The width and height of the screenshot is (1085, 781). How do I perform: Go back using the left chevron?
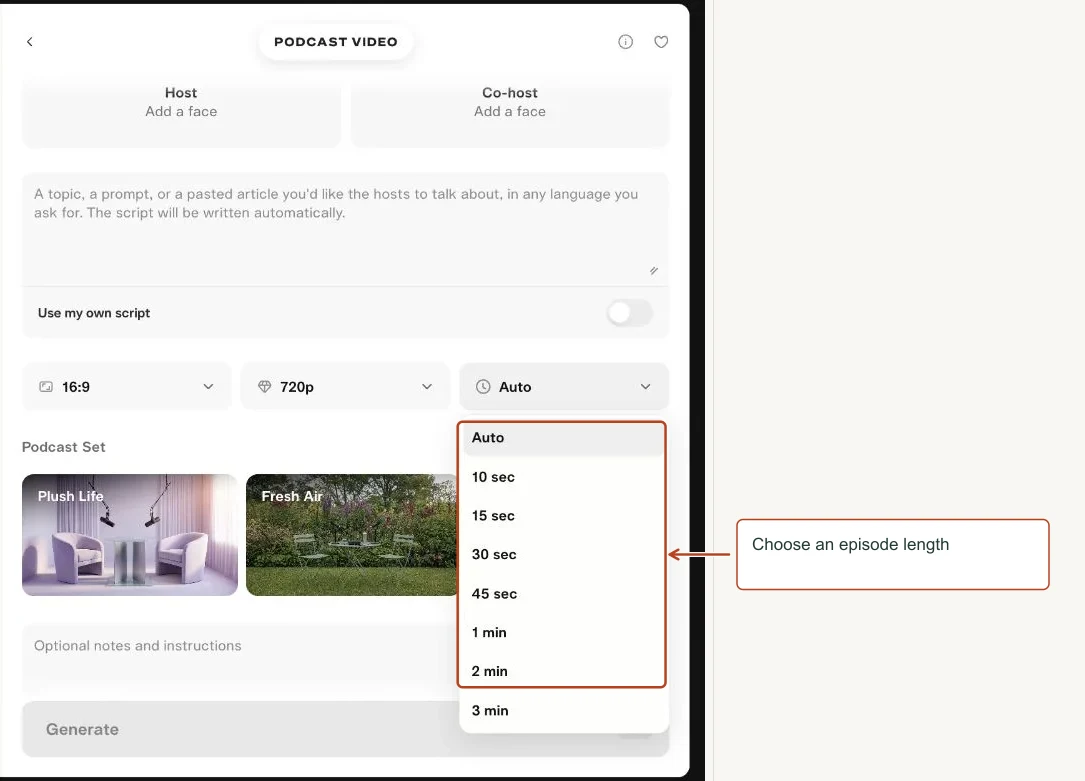tap(30, 42)
